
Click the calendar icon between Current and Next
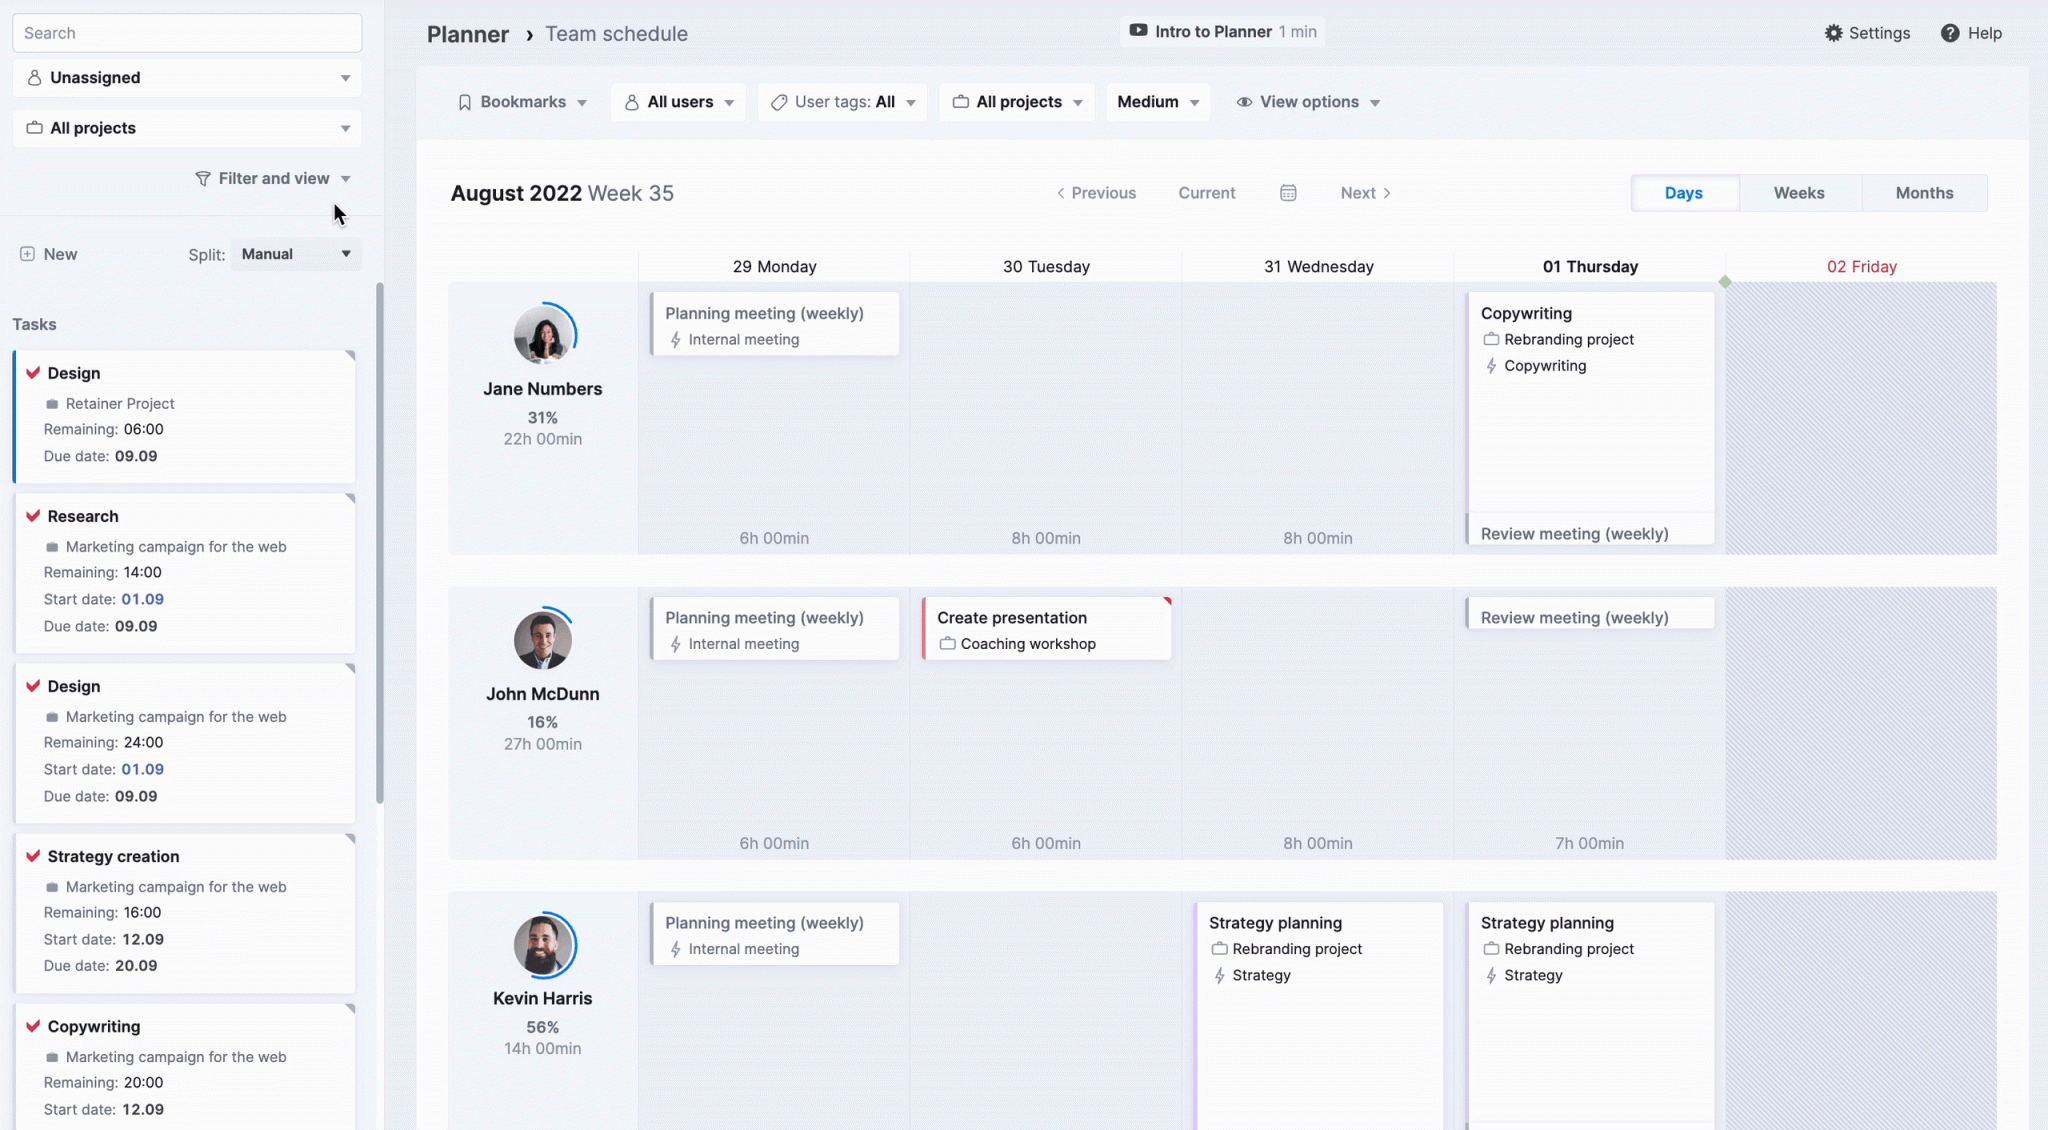pyautogui.click(x=1288, y=192)
